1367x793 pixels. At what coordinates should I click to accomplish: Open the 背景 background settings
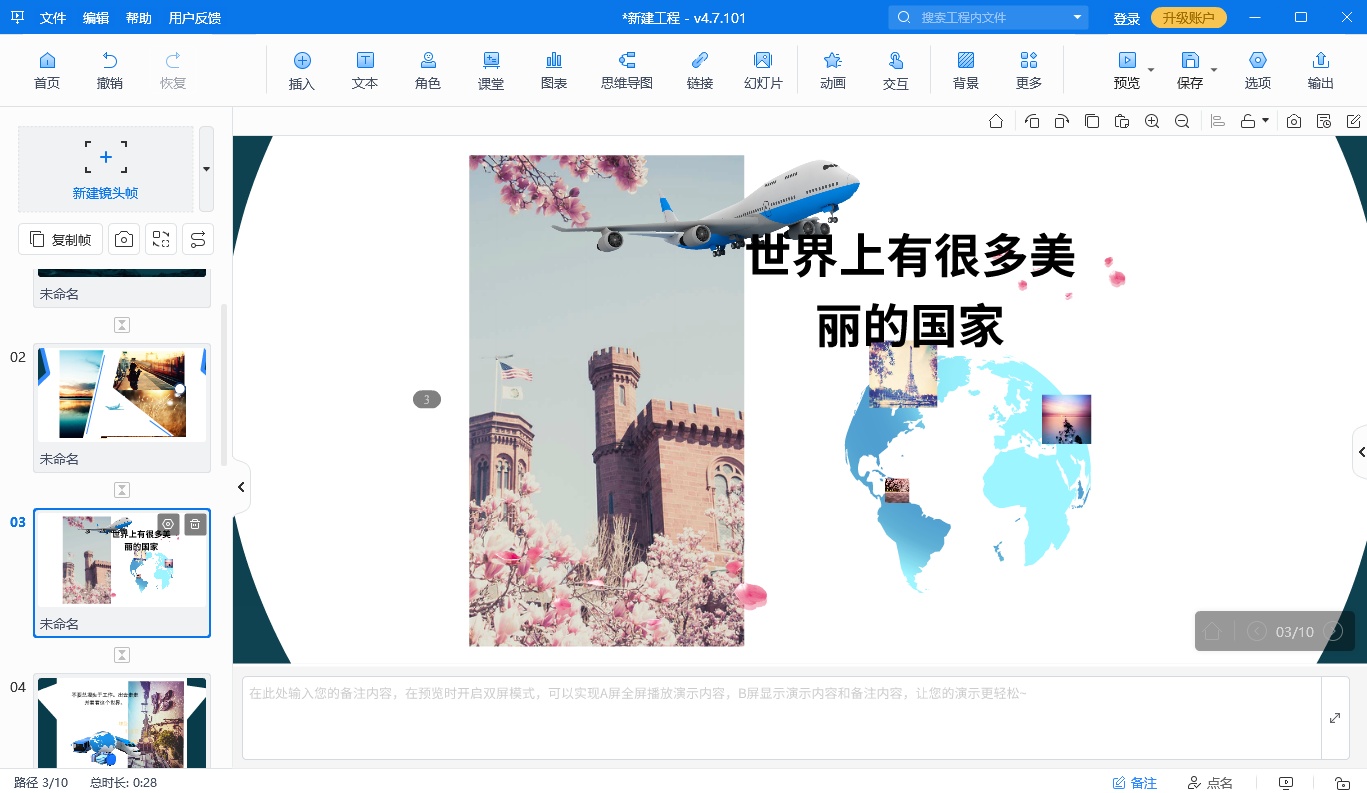pos(966,71)
